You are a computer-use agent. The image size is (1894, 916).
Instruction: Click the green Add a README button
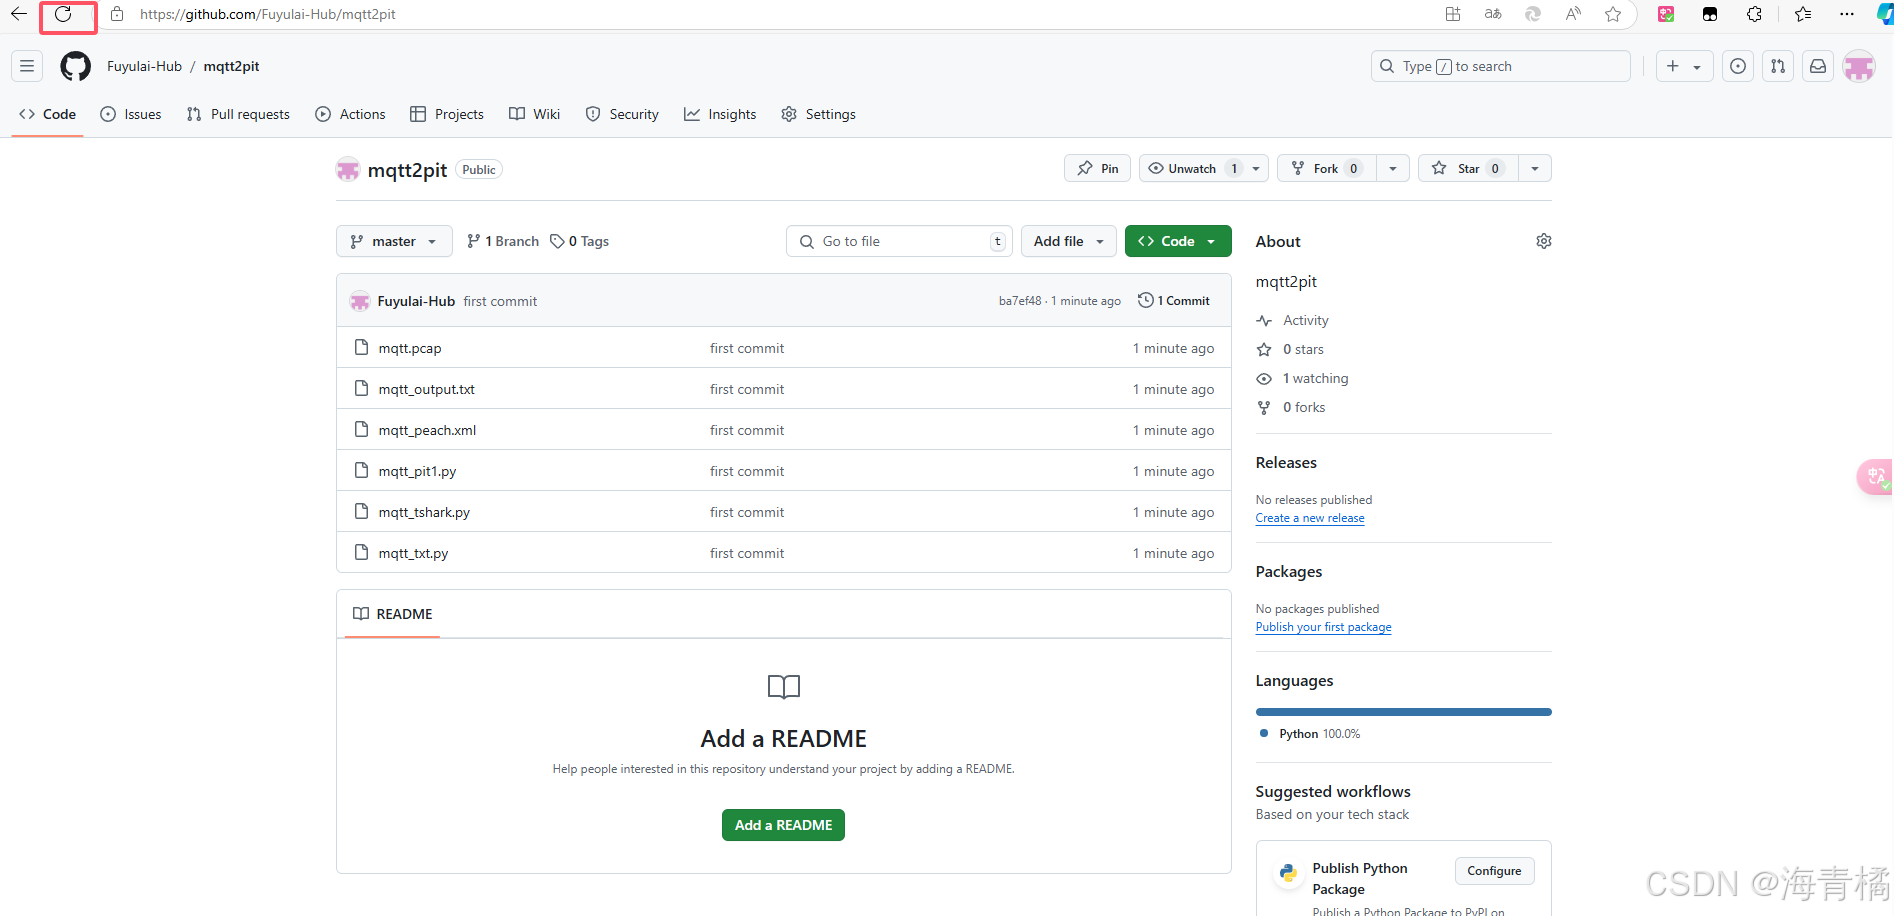click(783, 825)
